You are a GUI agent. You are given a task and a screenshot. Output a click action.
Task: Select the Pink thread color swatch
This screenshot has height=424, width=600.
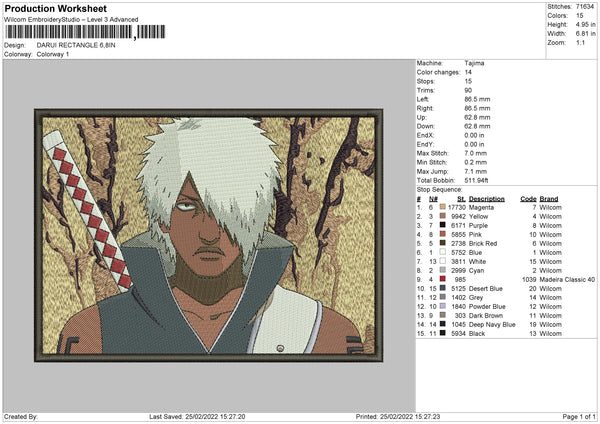click(x=444, y=234)
